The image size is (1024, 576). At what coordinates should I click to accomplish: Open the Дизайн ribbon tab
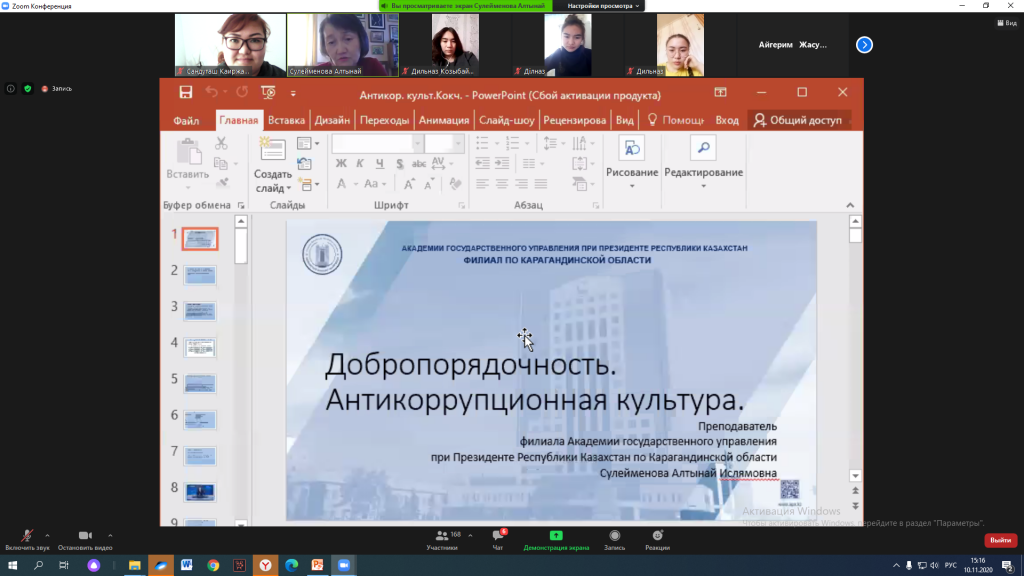(332, 120)
